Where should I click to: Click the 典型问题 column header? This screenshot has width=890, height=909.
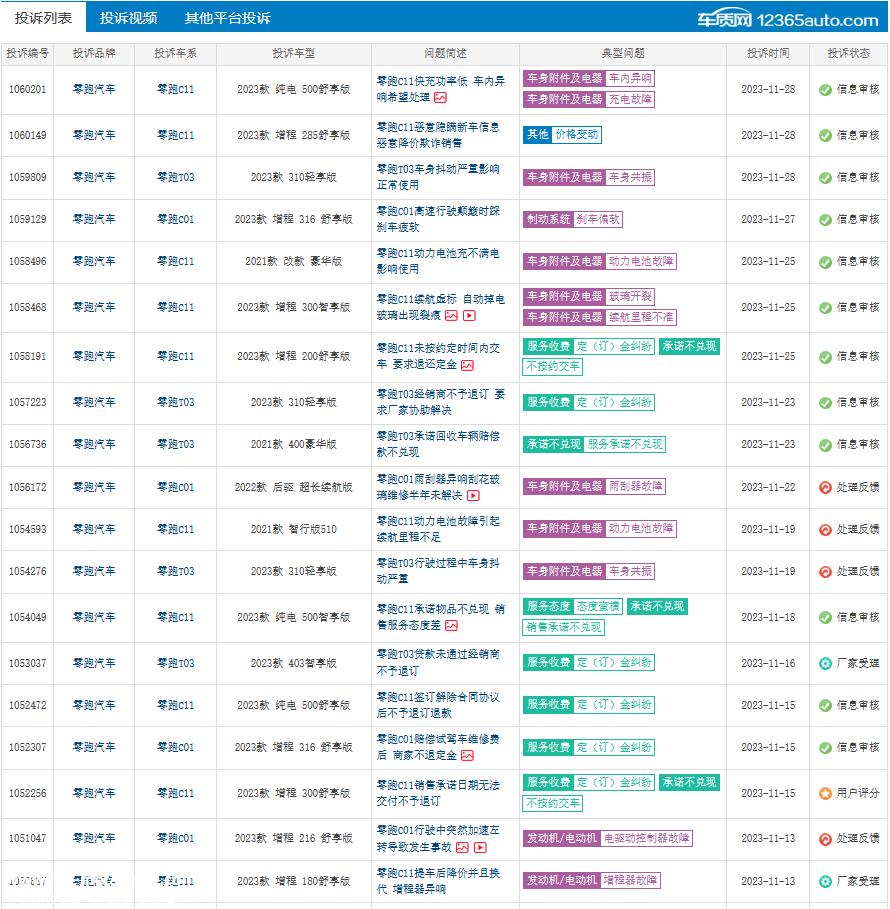pyautogui.click(x=623, y=53)
